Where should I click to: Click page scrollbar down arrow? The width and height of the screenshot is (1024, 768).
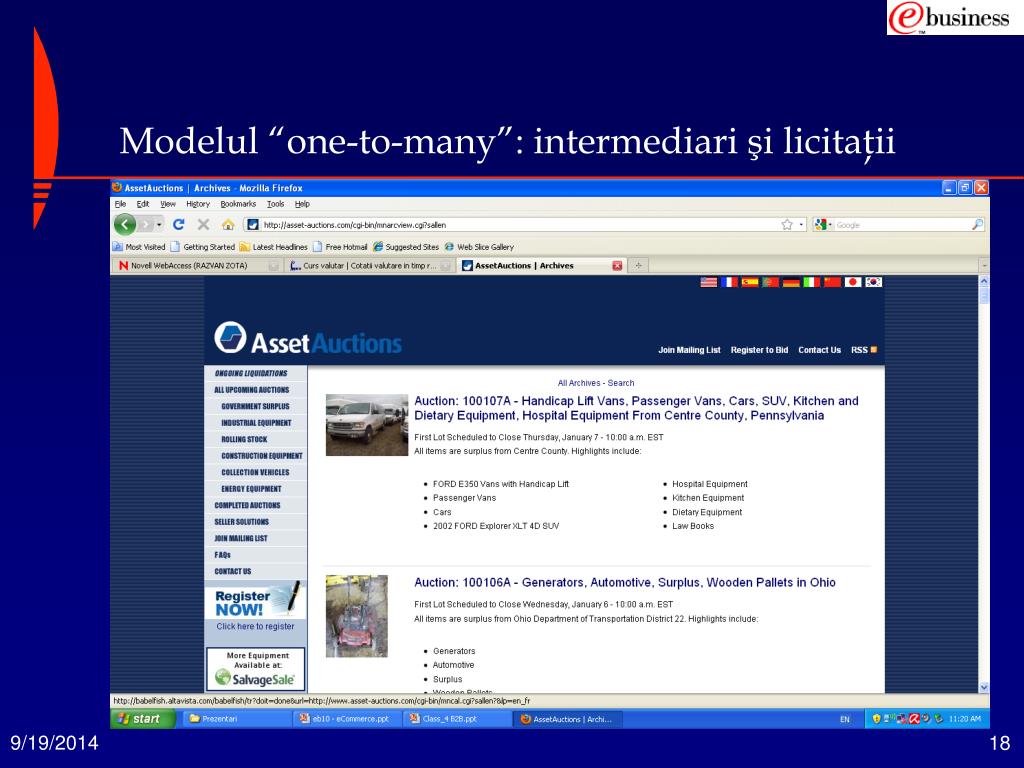pyautogui.click(x=984, y=687)
